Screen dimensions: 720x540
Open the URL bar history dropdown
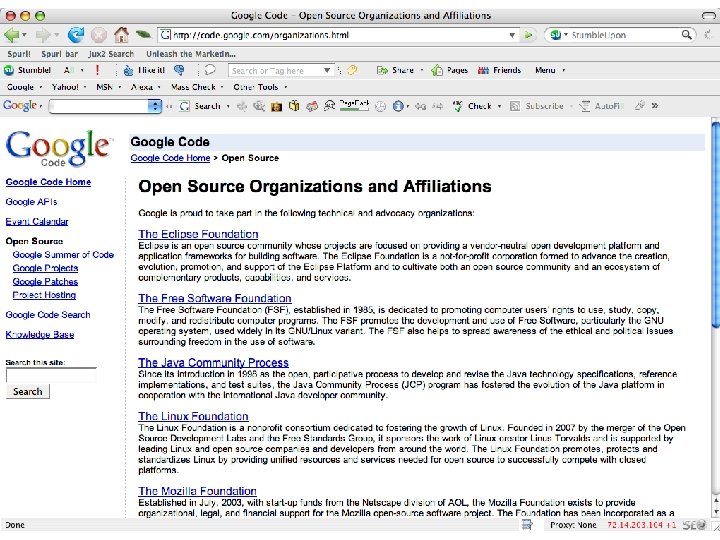(x=512, y=35)
